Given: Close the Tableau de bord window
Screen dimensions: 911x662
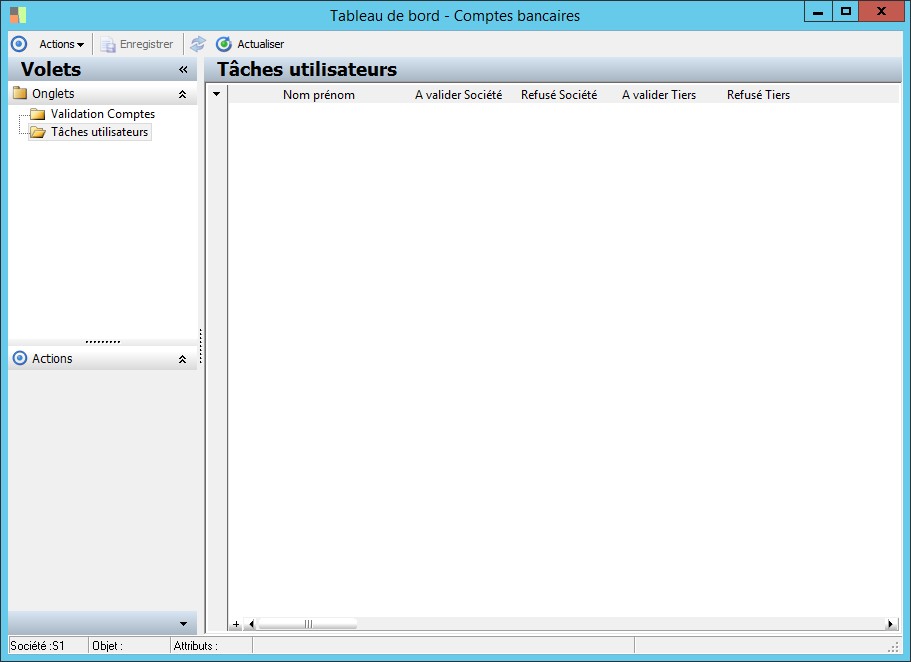Looking at the screenshot, I should (x=881, y=12).
